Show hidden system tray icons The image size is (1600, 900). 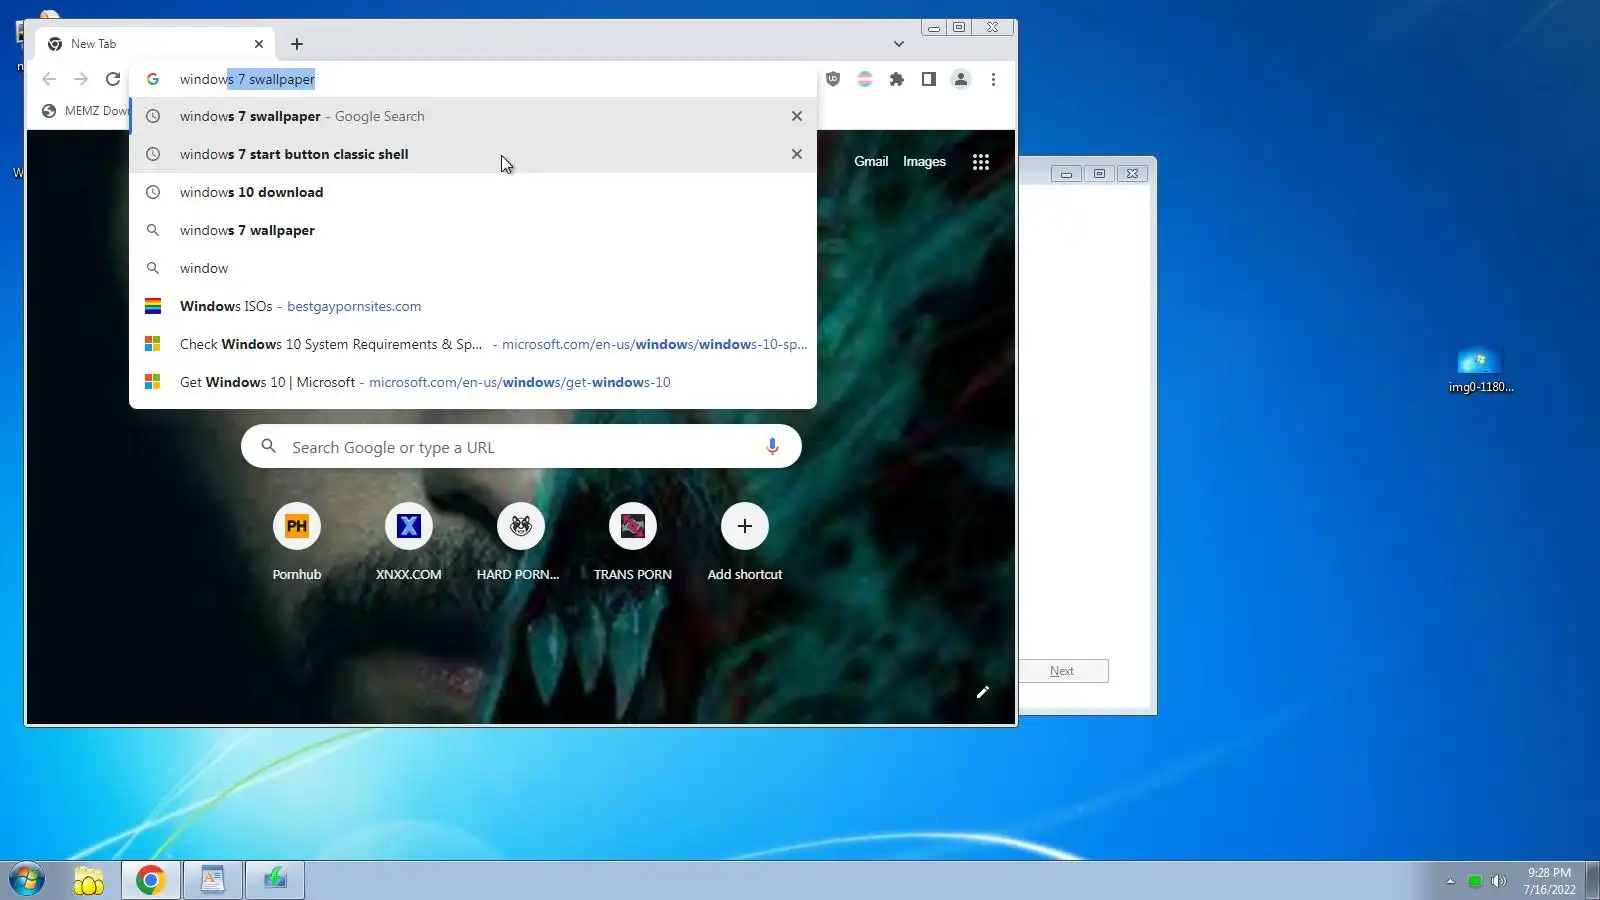point(1450,881)
